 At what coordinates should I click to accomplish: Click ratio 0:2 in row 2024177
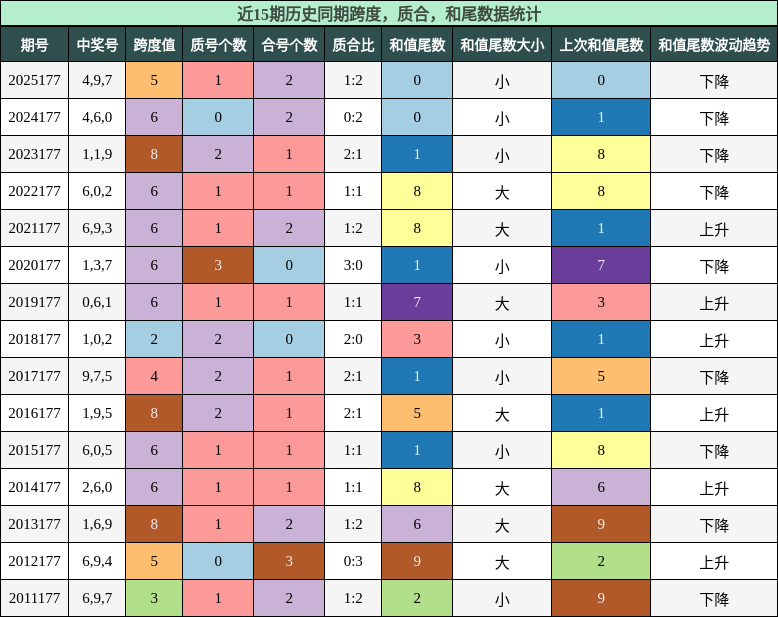click(353, 117)
